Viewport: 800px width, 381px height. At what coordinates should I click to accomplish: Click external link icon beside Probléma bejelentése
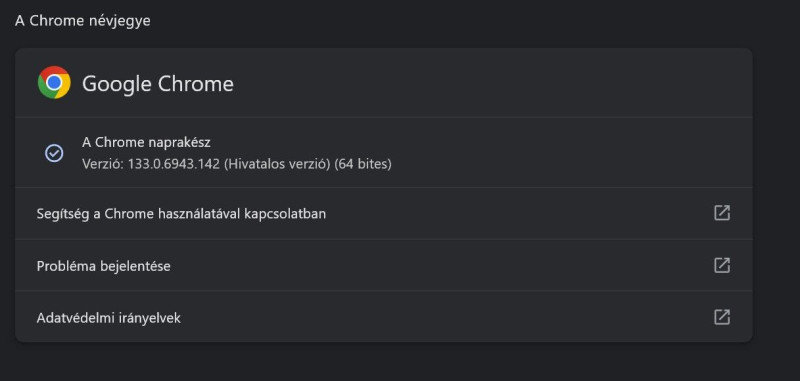[x=721, y=265]
